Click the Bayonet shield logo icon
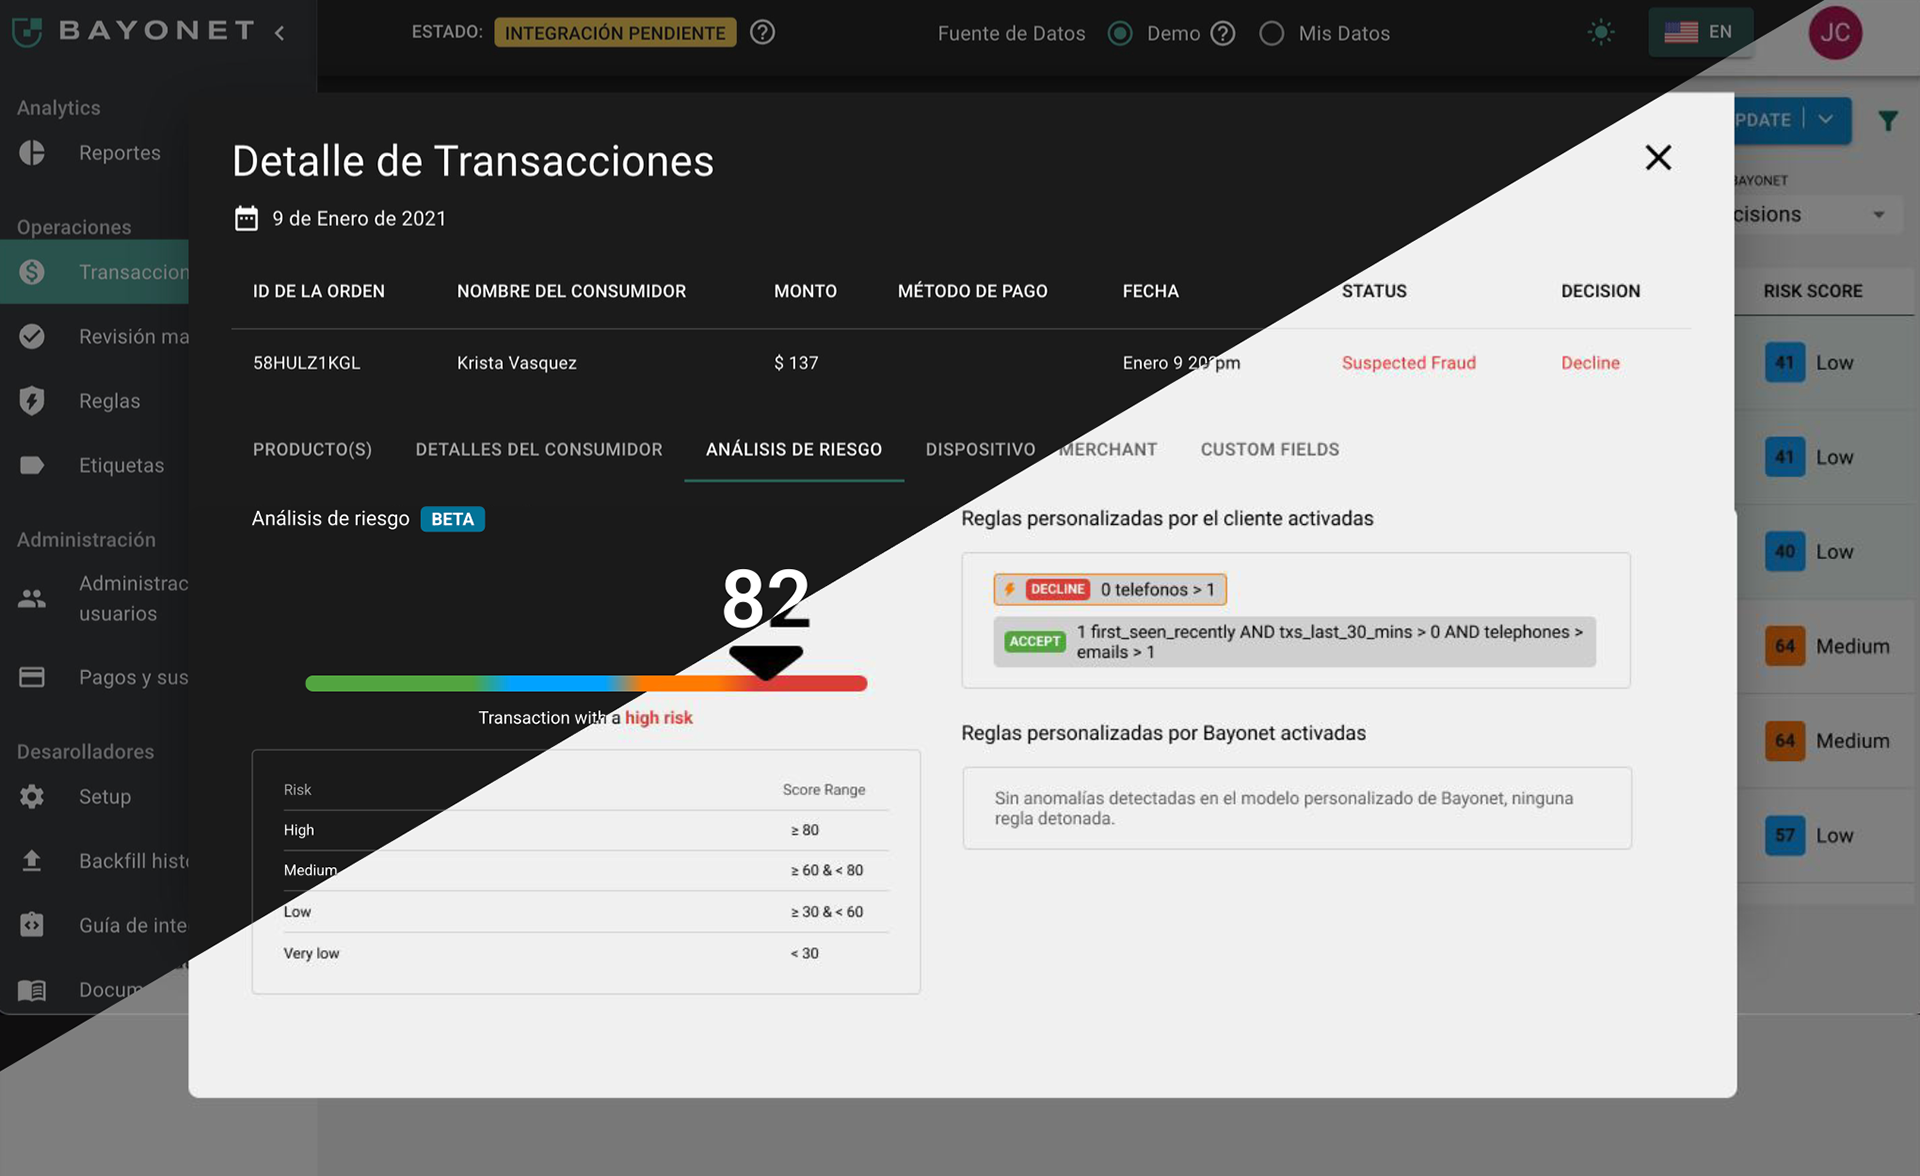 [27, 32]
